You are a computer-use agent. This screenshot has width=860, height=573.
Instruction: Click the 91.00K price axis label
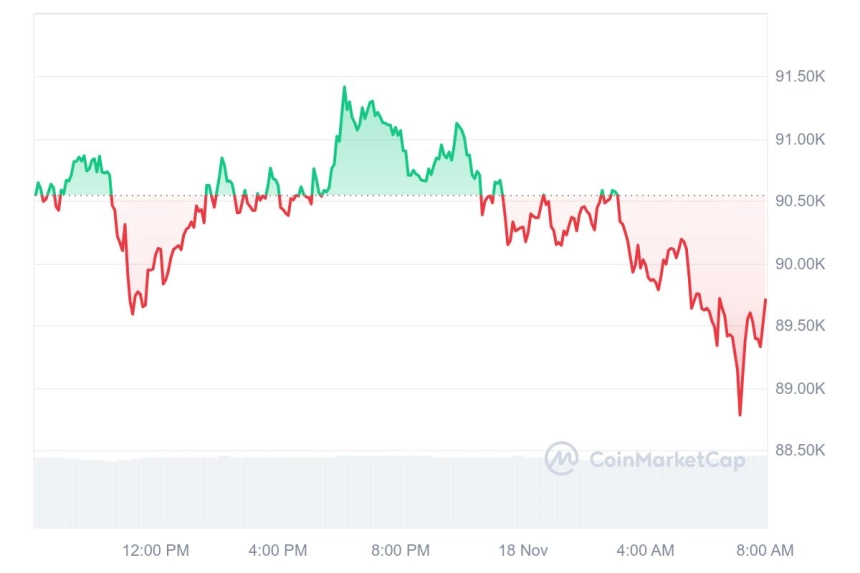[800, 139]
